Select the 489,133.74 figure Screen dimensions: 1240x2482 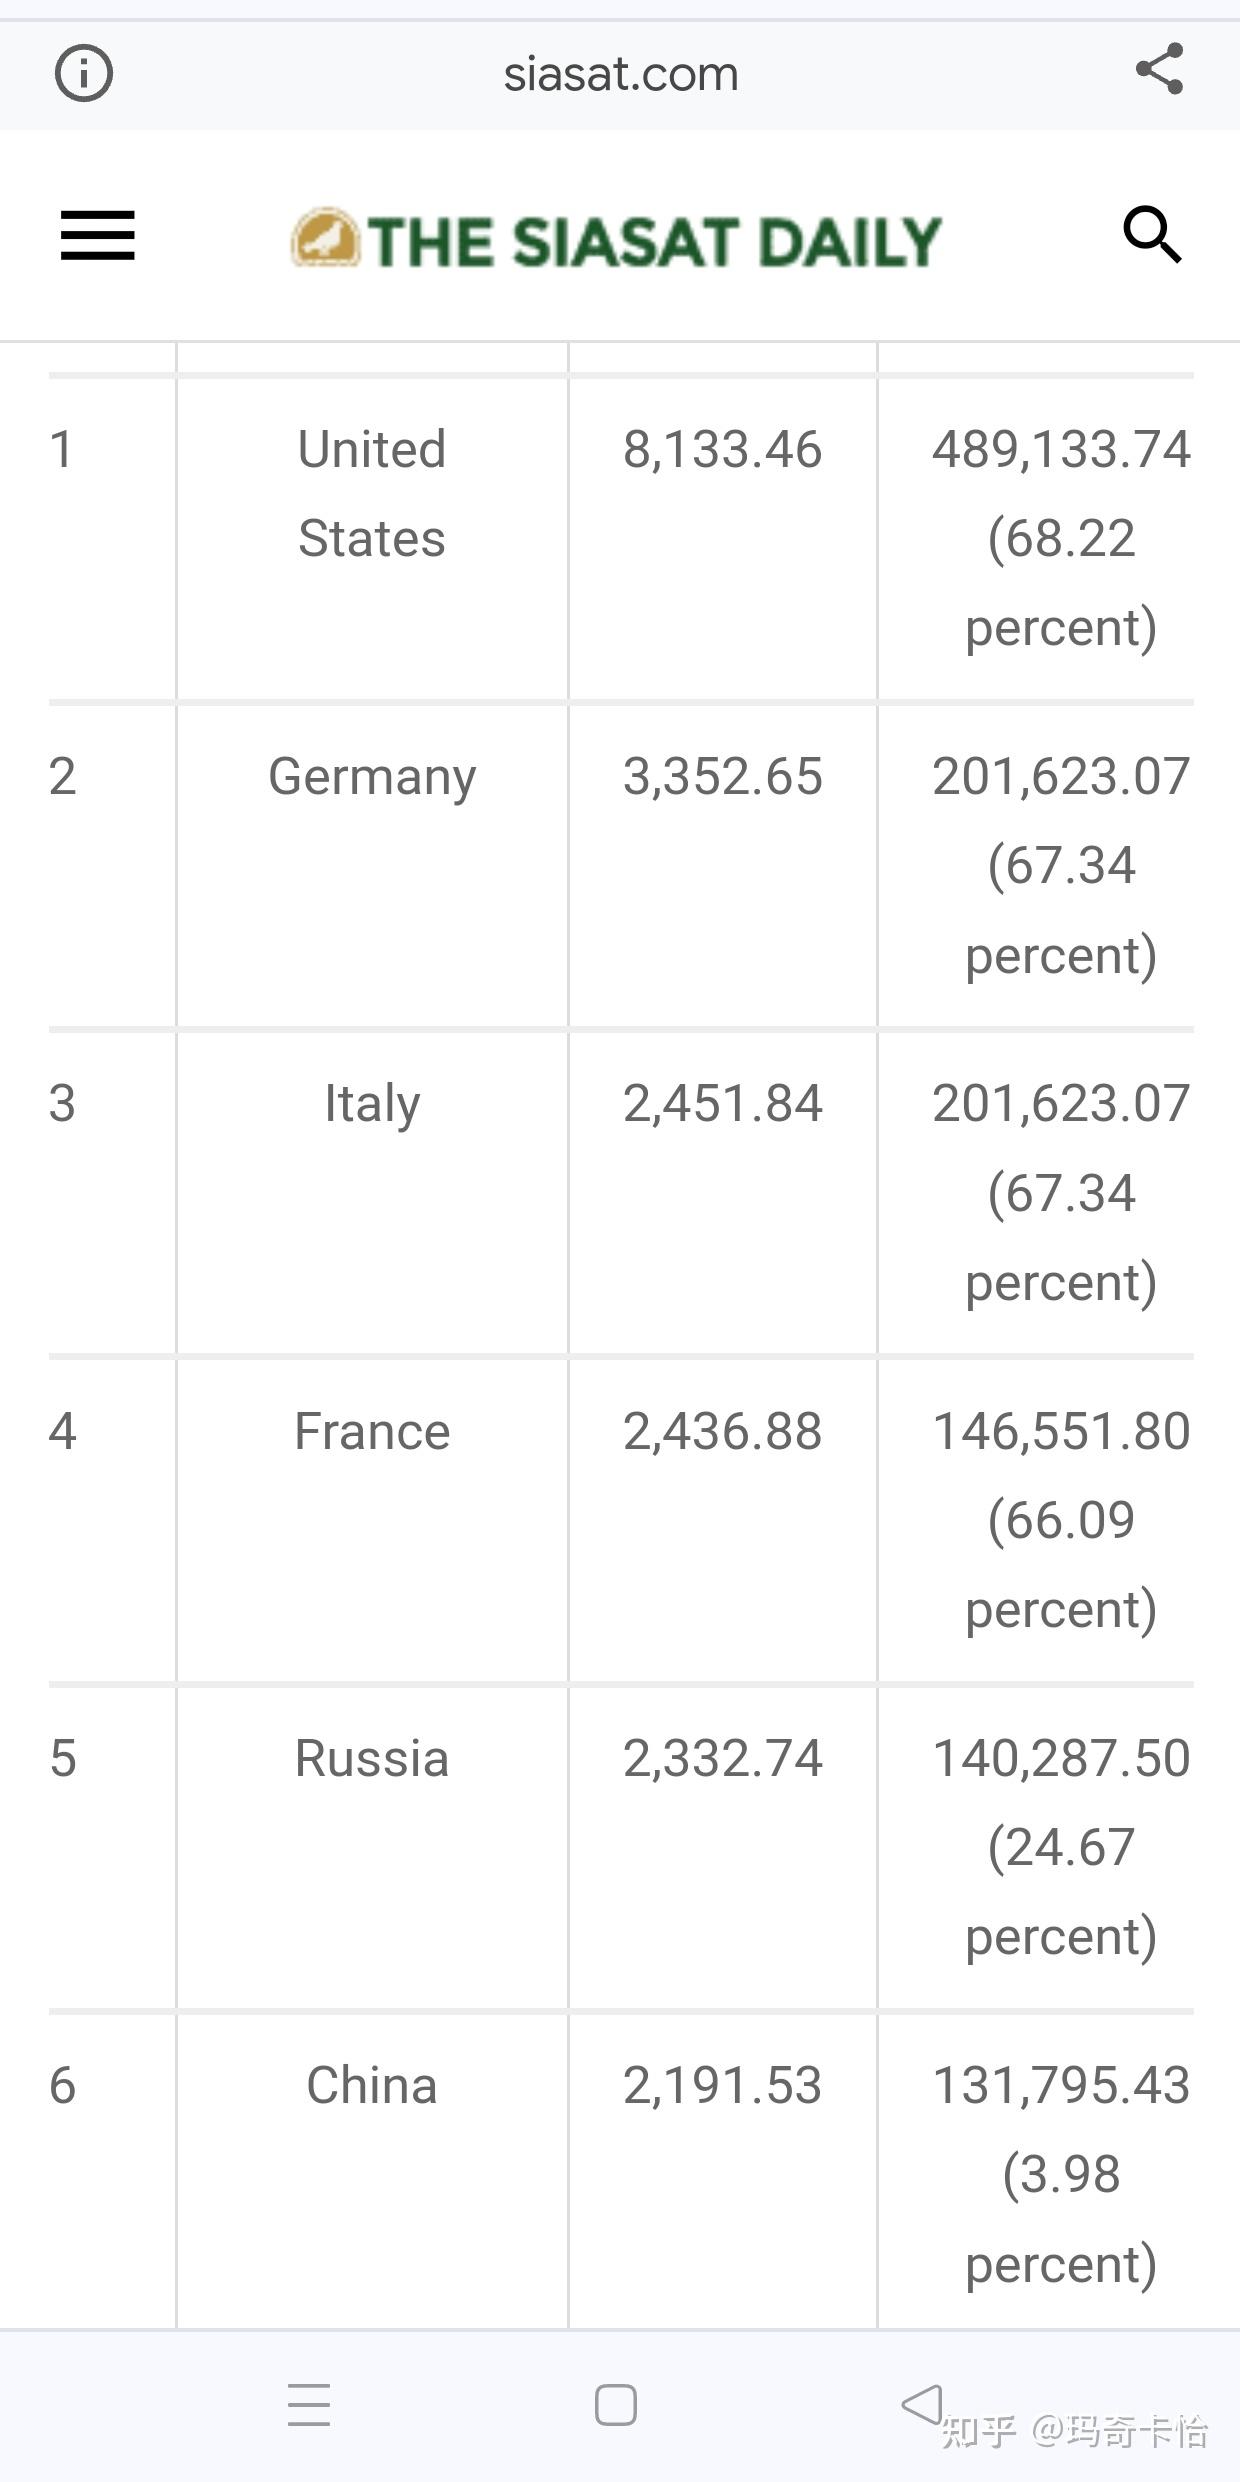click(1061, 450)
